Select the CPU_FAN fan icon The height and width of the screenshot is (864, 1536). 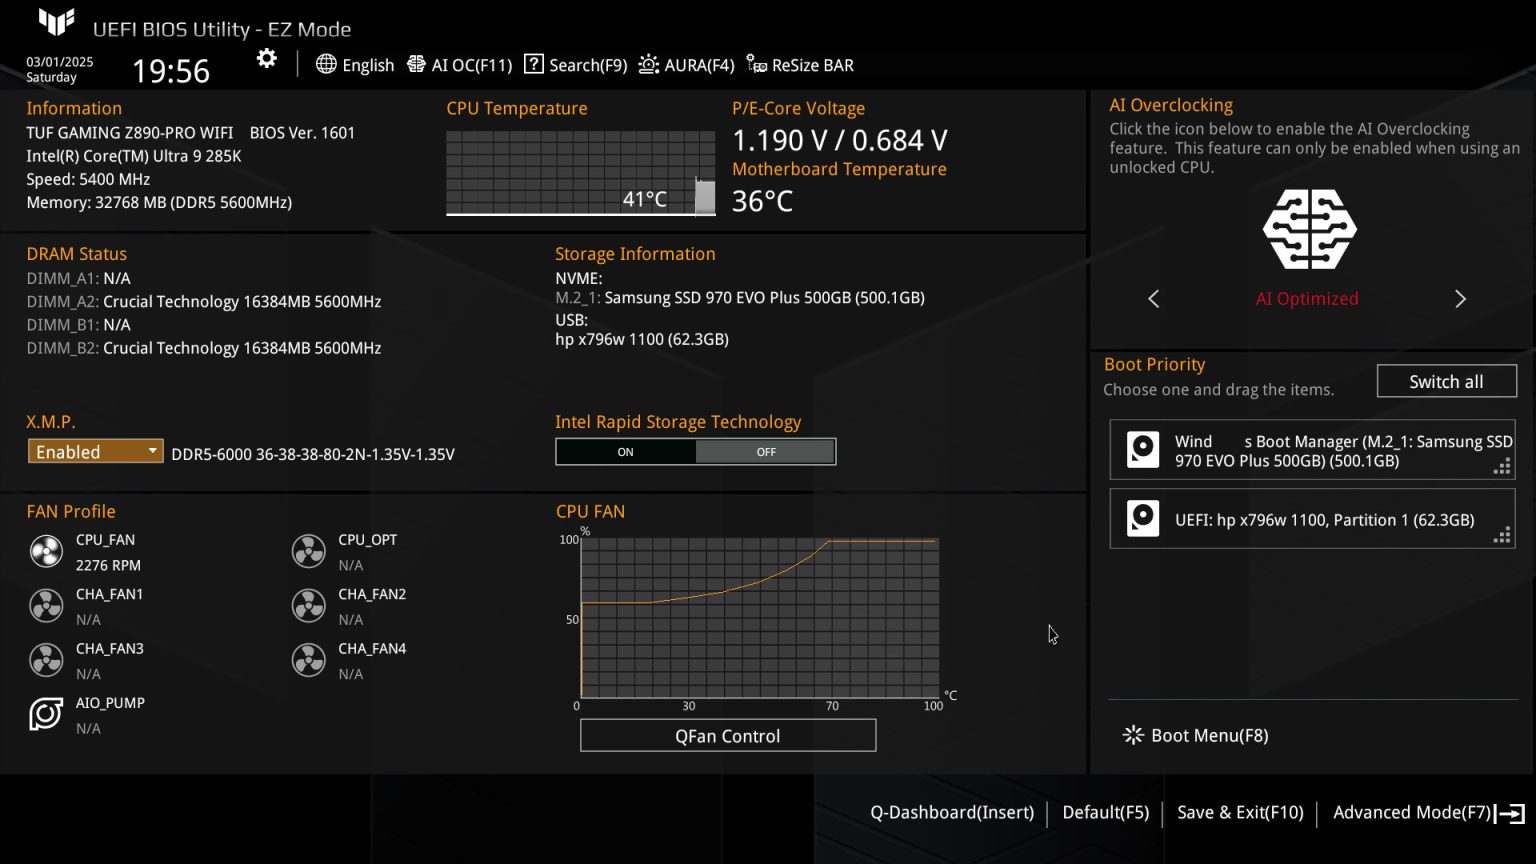(46, 551)
